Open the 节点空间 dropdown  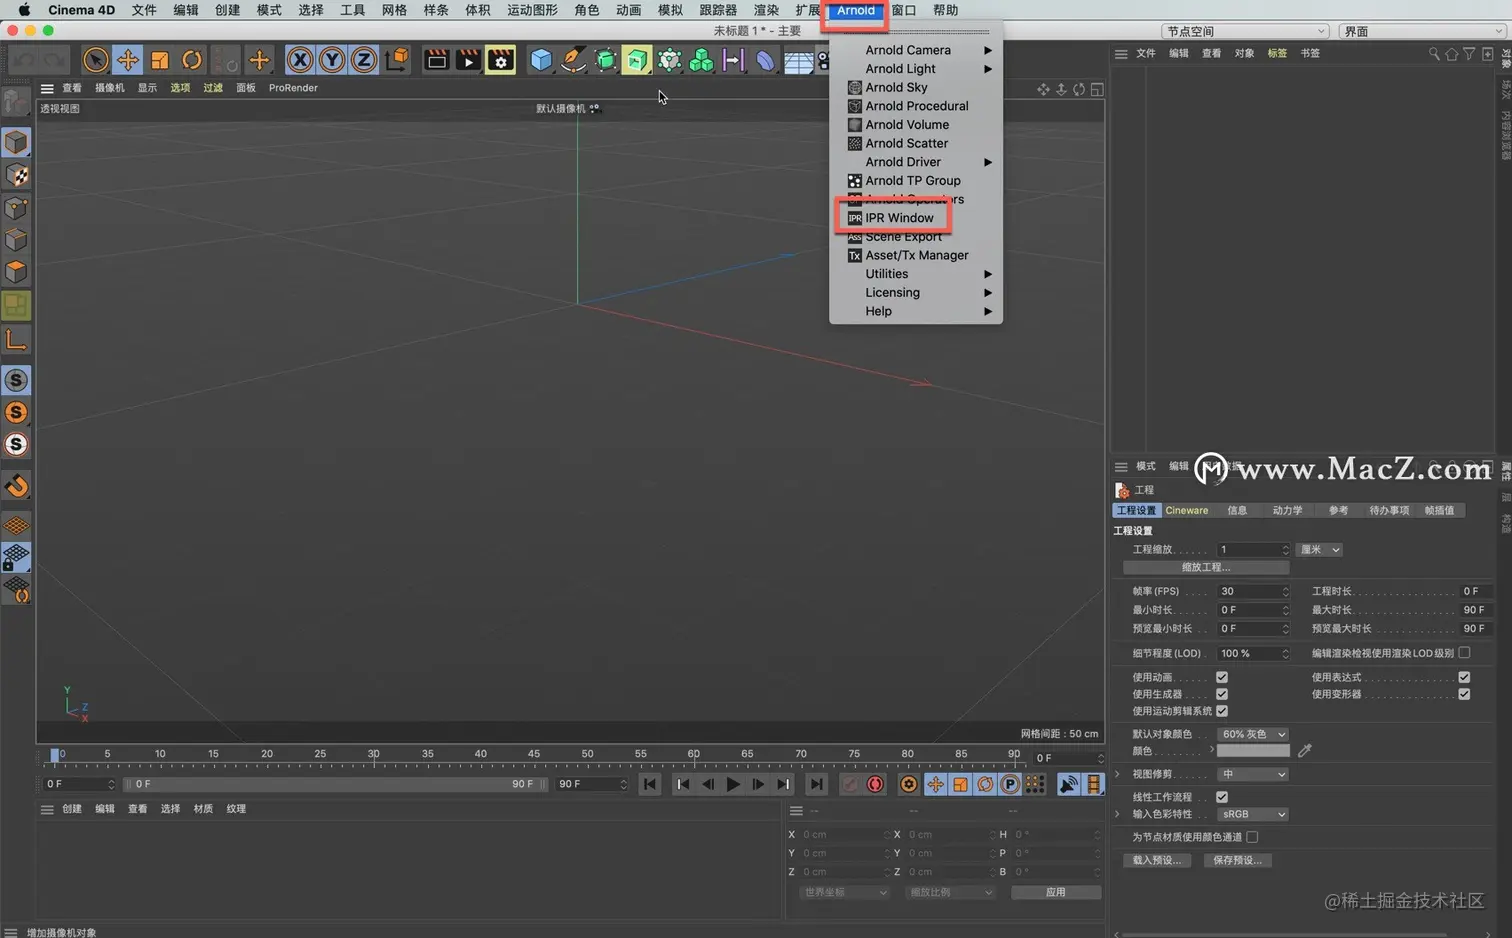point(1245,31)
